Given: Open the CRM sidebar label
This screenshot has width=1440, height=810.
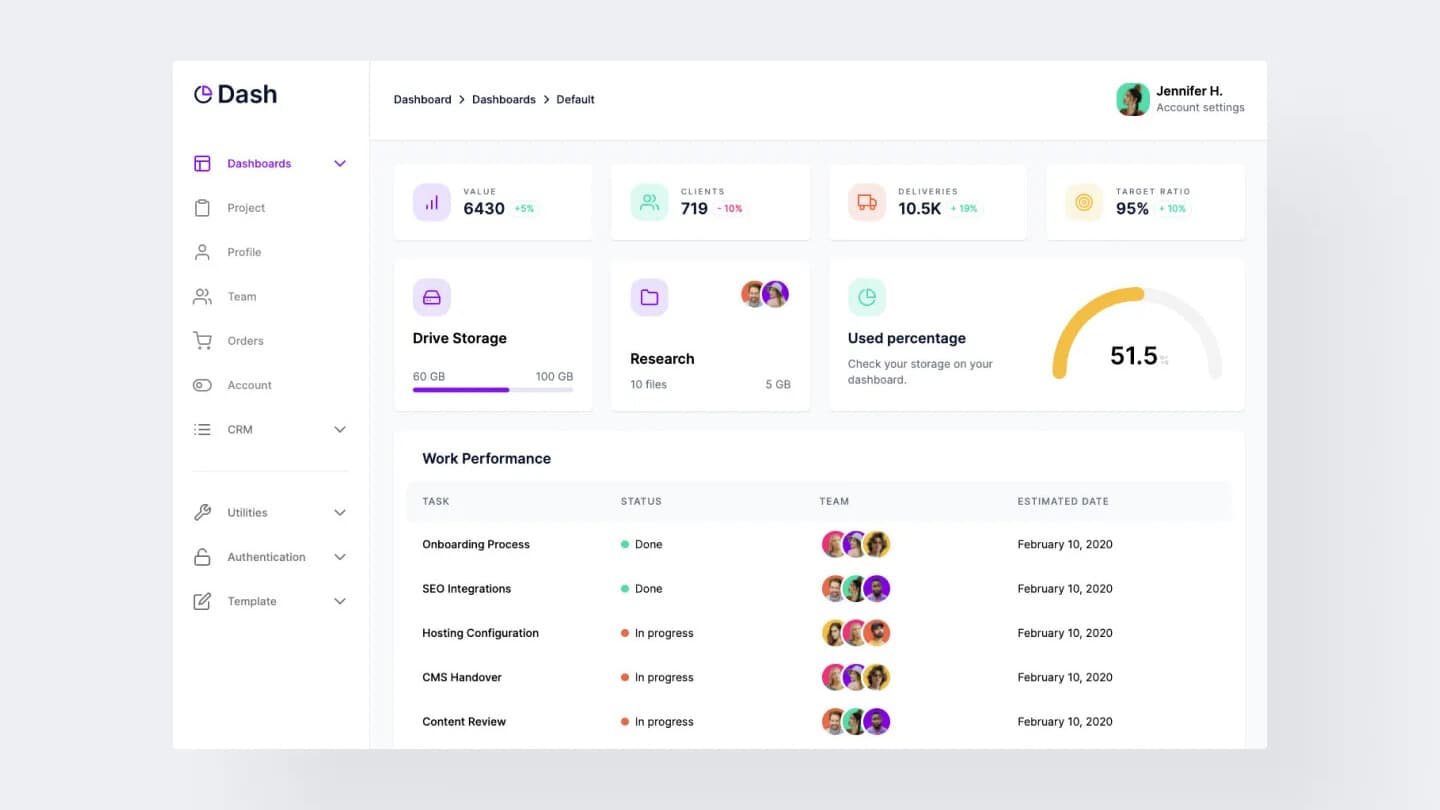Looking at the screenshot, I should 240,429.
